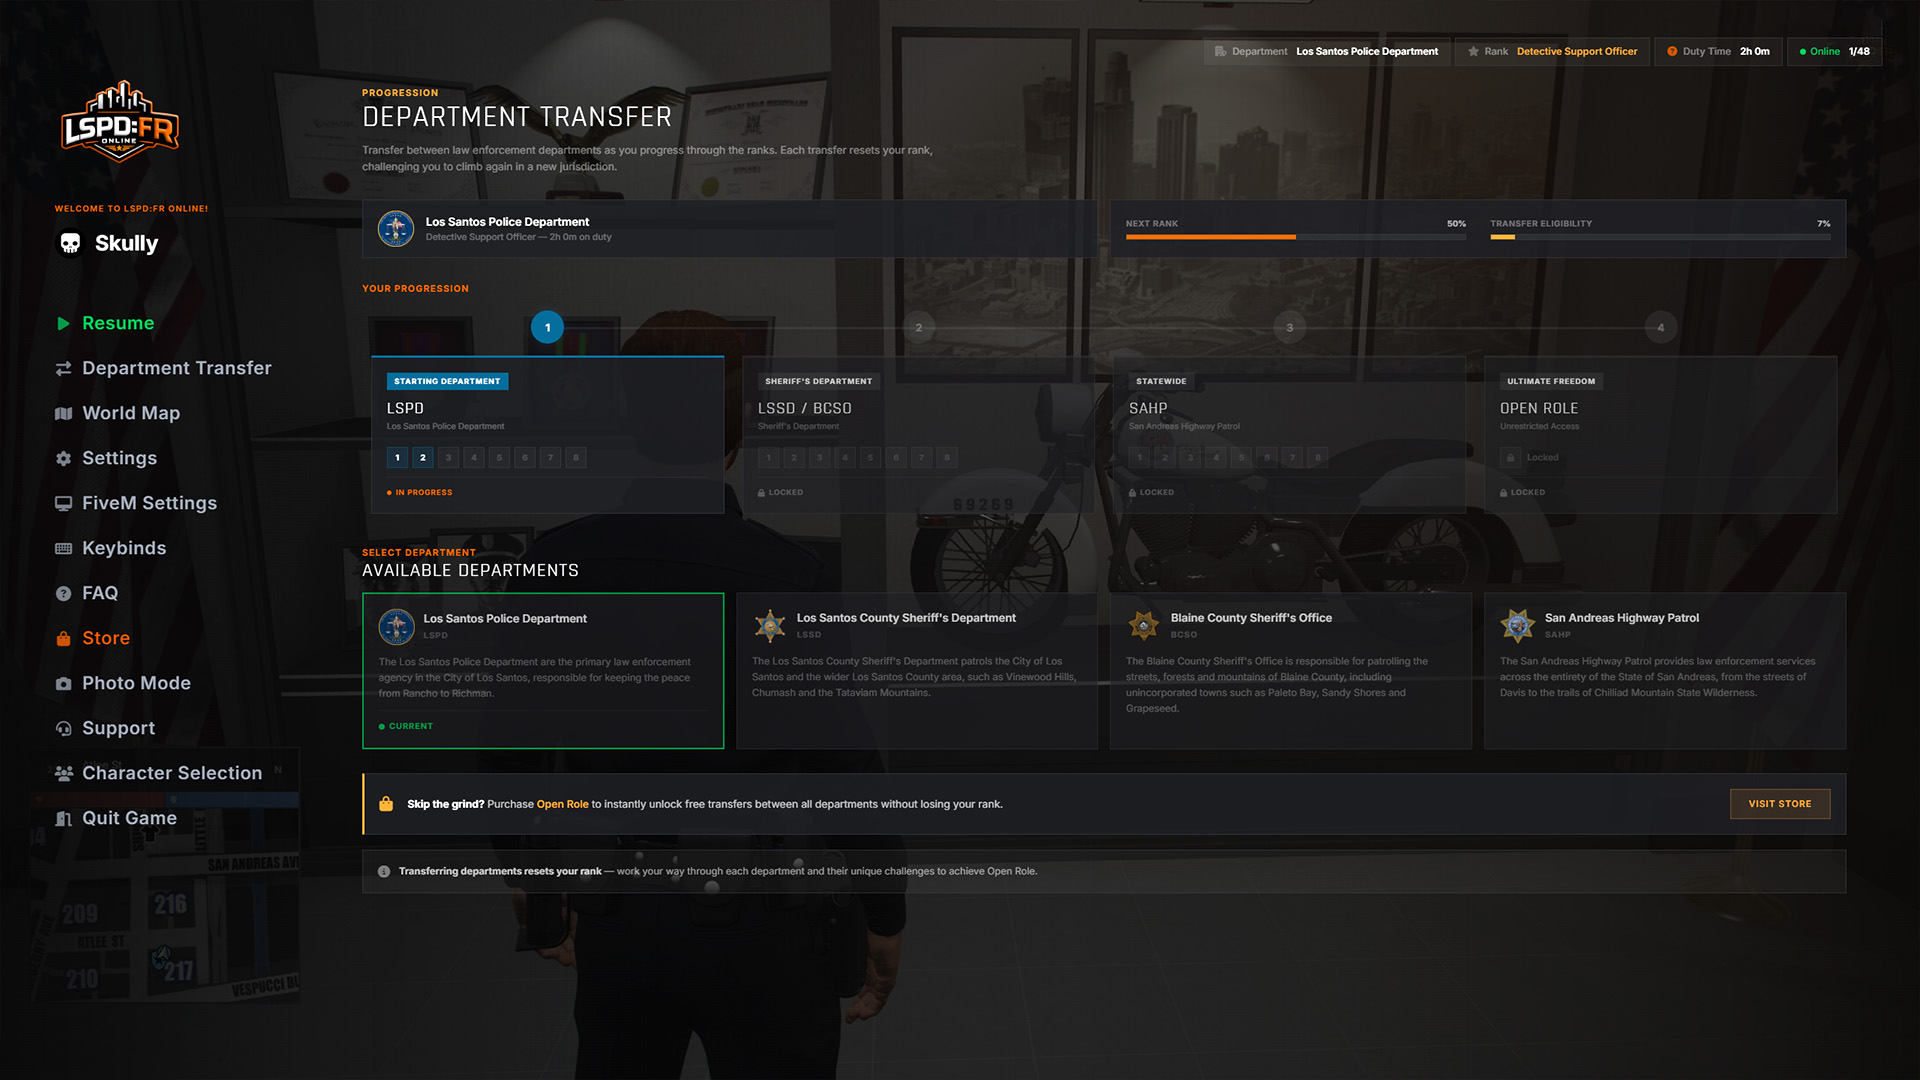Click progression step 2 circle marker

919,327
